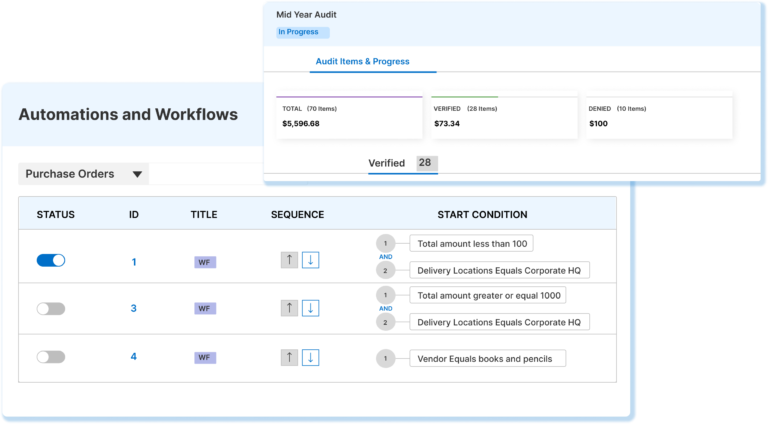Move workflow 4 down in sequence
This screenshot has width=768, height=424.
pos(310,357)
